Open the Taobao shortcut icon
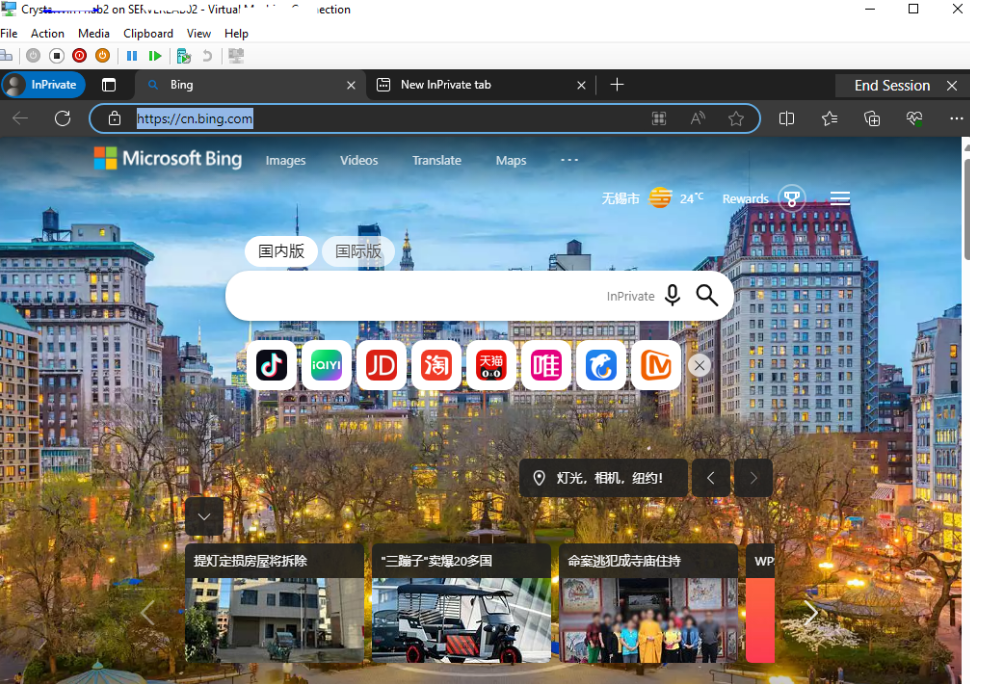 [x=436, y=365]
